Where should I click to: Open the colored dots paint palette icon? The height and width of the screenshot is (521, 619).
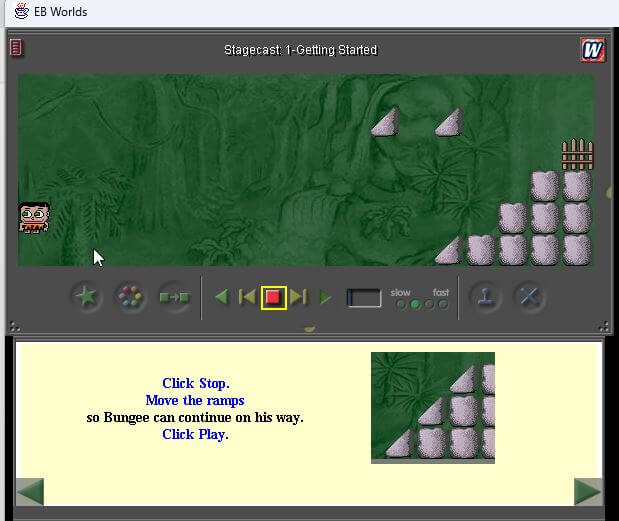[x=130, y=296]
